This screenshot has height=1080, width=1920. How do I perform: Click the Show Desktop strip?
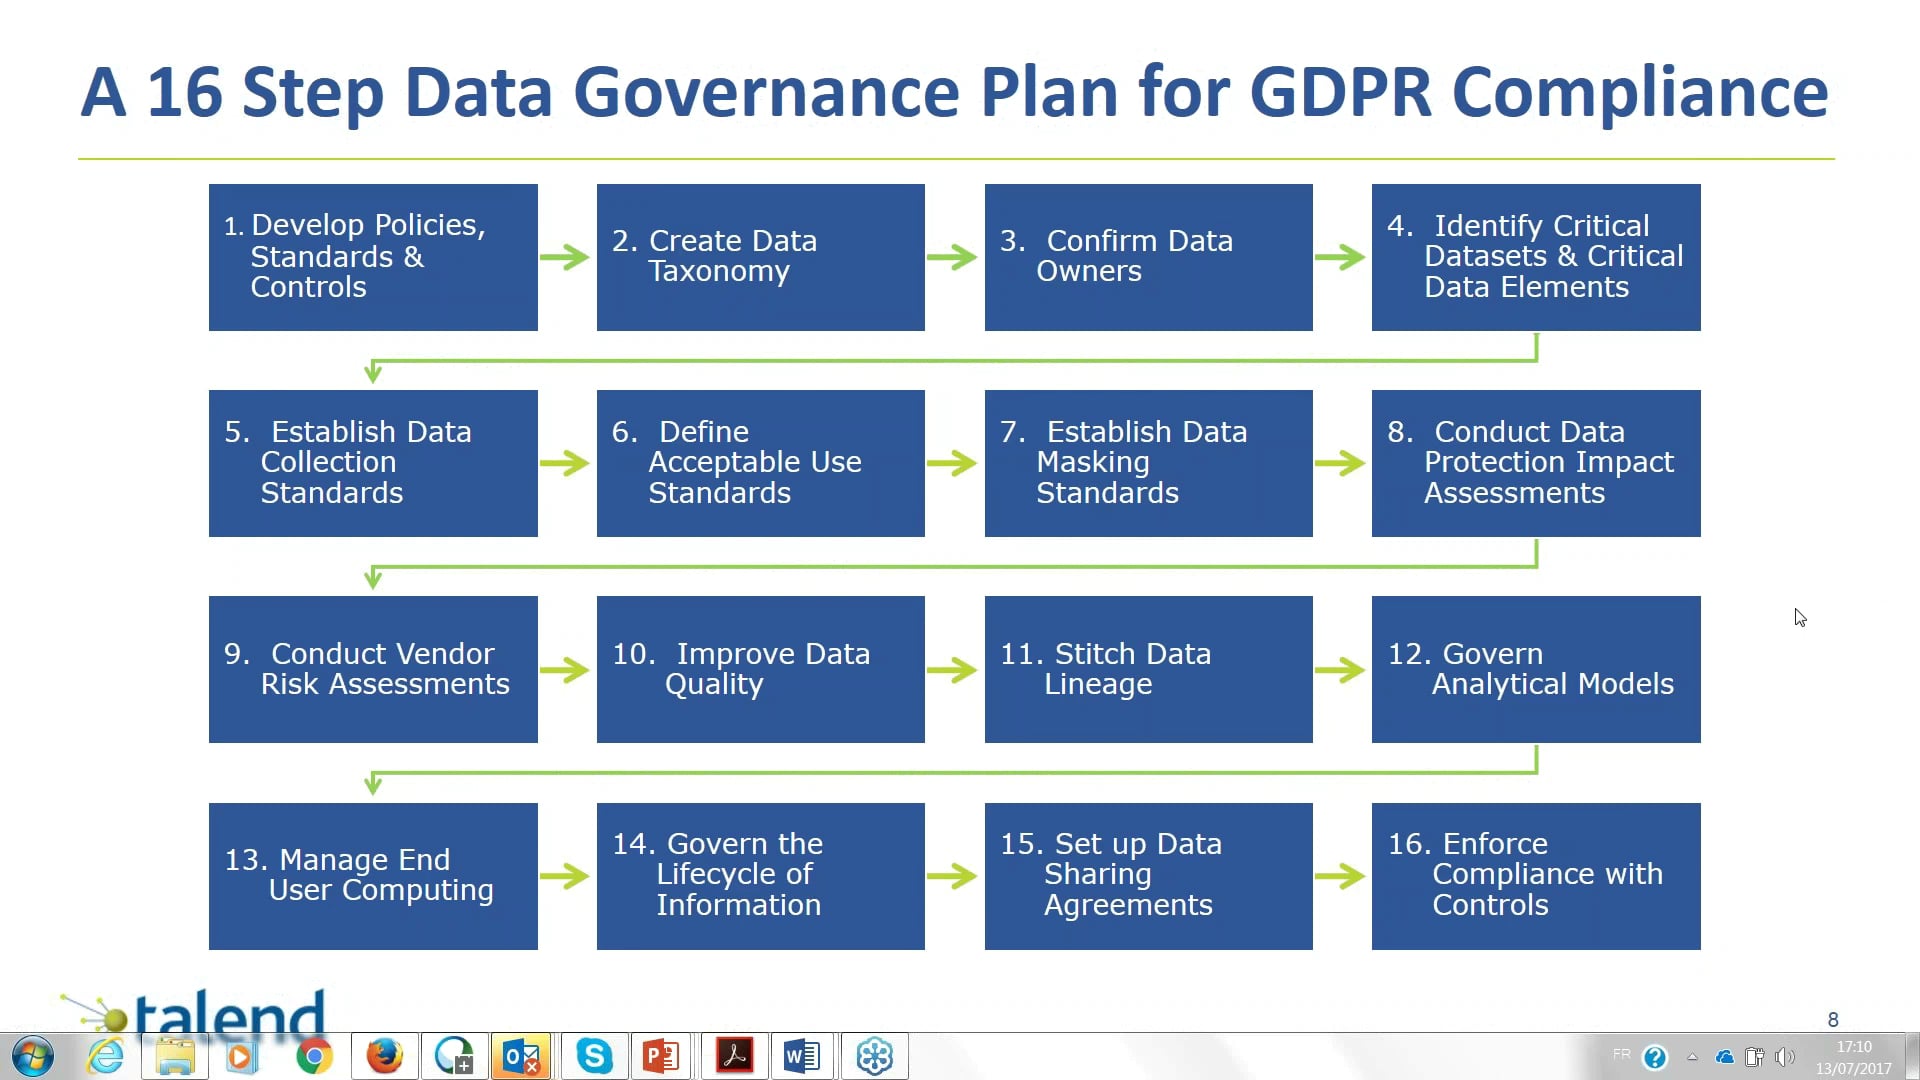(x=1911, y=1057)
